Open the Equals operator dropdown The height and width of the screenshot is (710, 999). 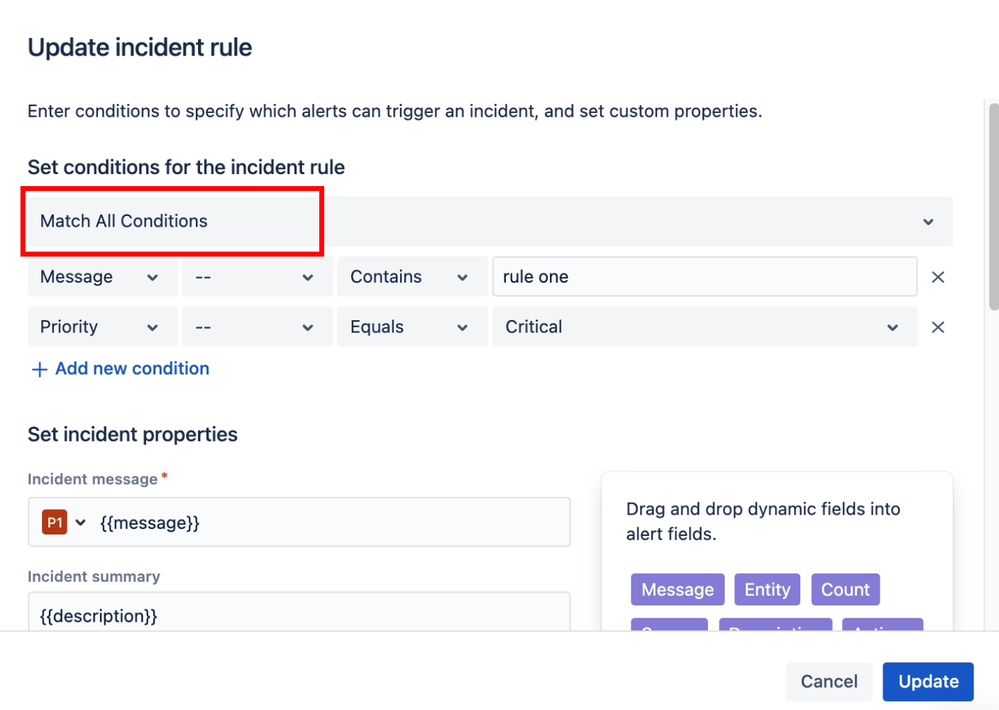tap(409, 327)
